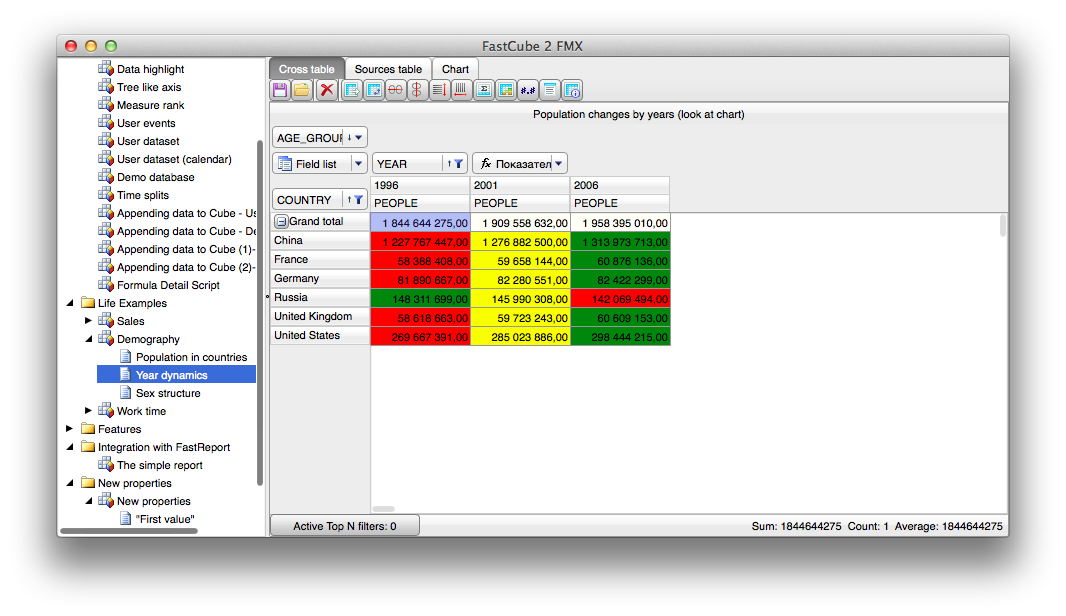The image size is (1066, 616).
Task: Expand the Features folder
Action: 70,429
